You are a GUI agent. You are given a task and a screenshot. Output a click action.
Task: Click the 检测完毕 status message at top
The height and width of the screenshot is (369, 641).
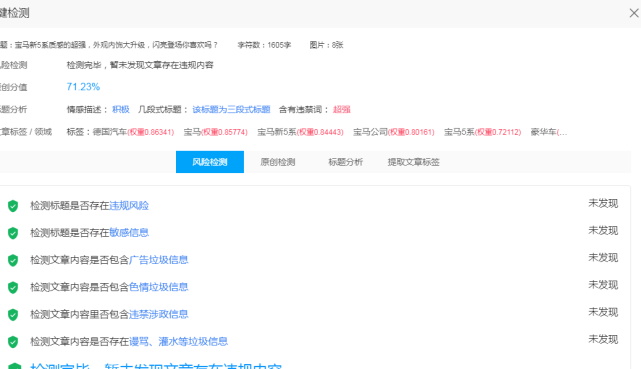point(140,65)
